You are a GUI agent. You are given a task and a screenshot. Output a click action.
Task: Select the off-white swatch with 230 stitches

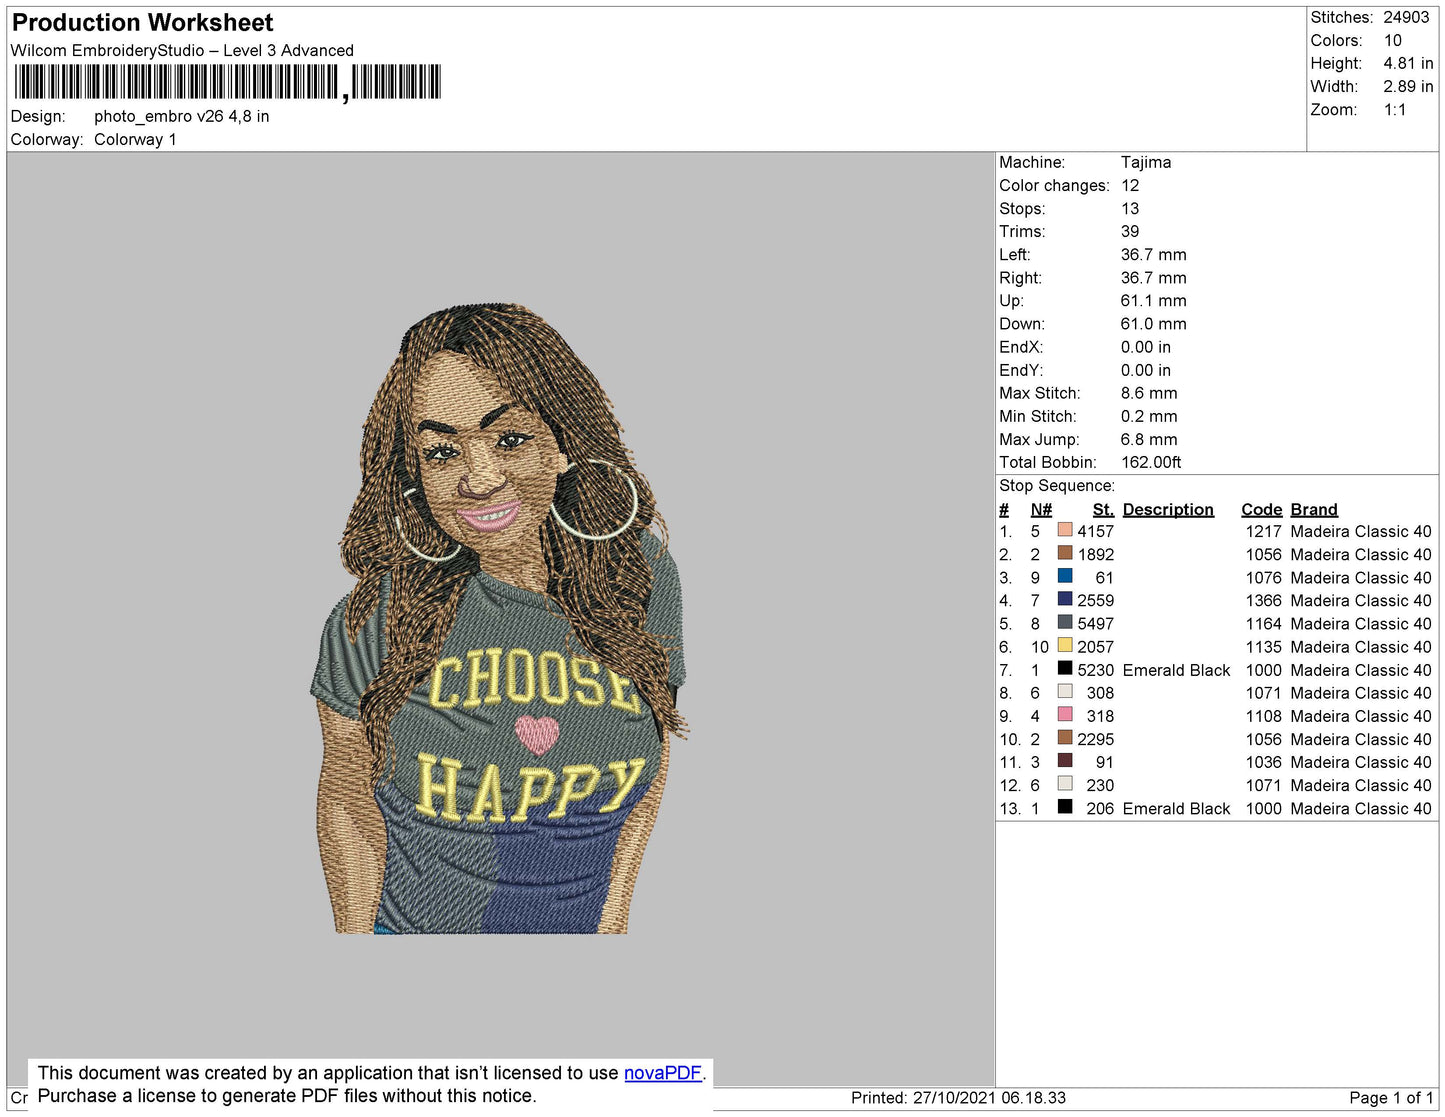(1065, 783)
